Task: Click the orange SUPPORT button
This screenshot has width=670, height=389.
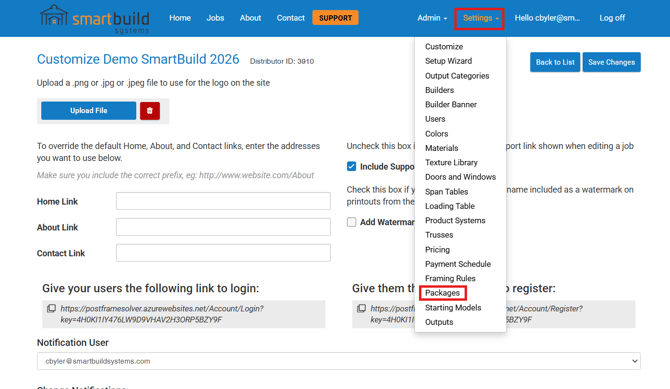Action: tap(335, 18)
